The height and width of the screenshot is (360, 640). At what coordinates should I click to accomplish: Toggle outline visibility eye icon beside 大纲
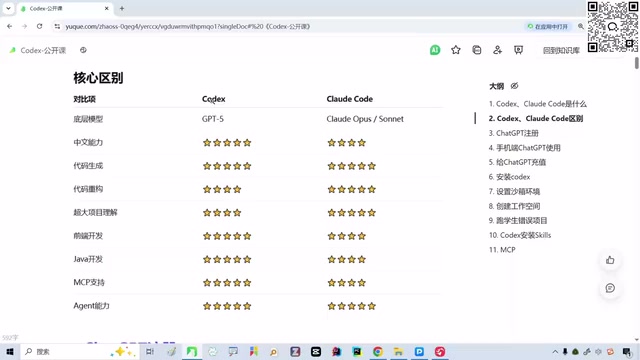pyautogui.click(x=514, y=86)
